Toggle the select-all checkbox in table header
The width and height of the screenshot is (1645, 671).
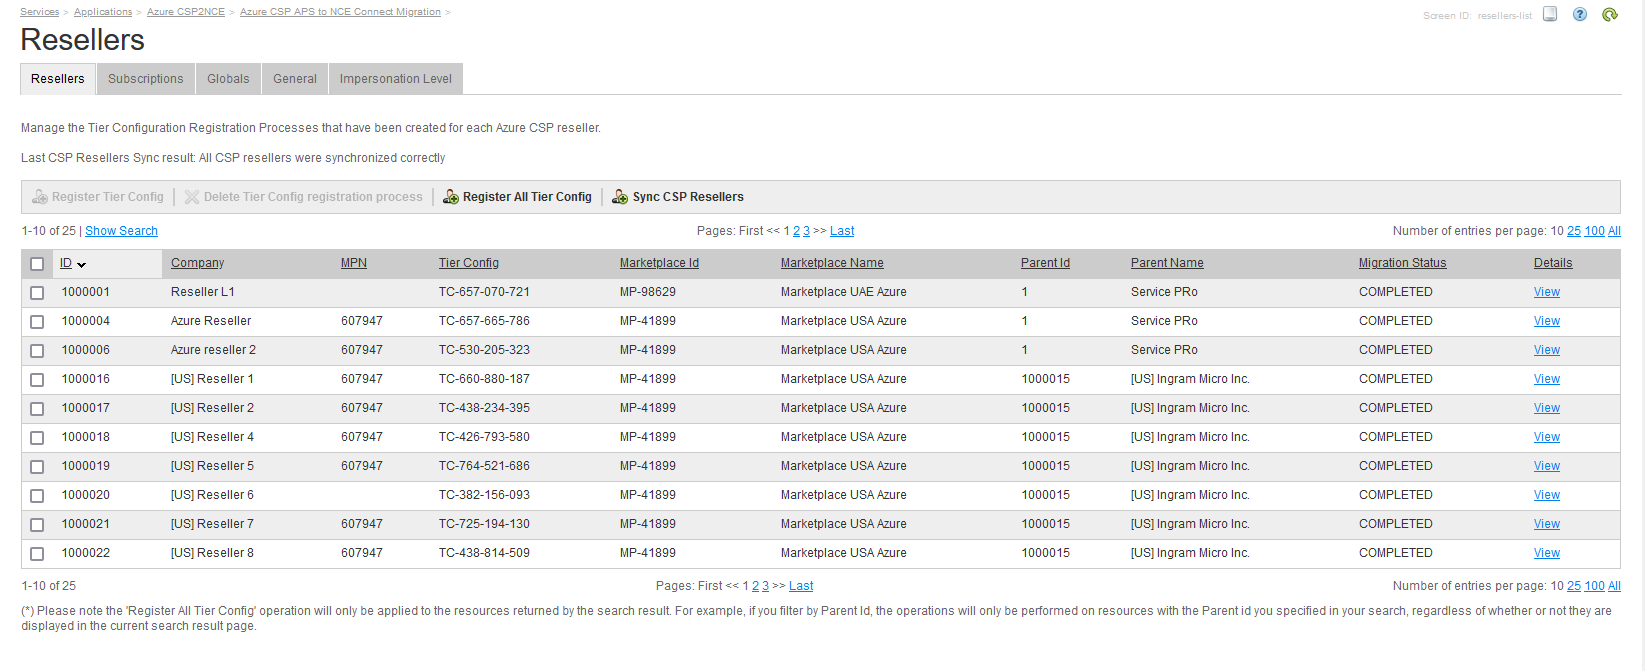[x=37, y=264]
